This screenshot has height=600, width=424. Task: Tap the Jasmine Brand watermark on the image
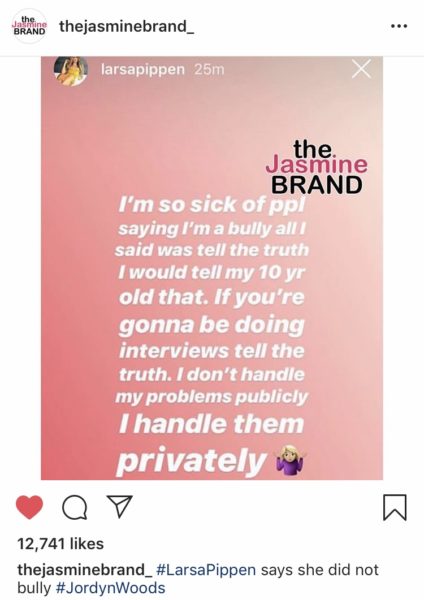point(316,167)
